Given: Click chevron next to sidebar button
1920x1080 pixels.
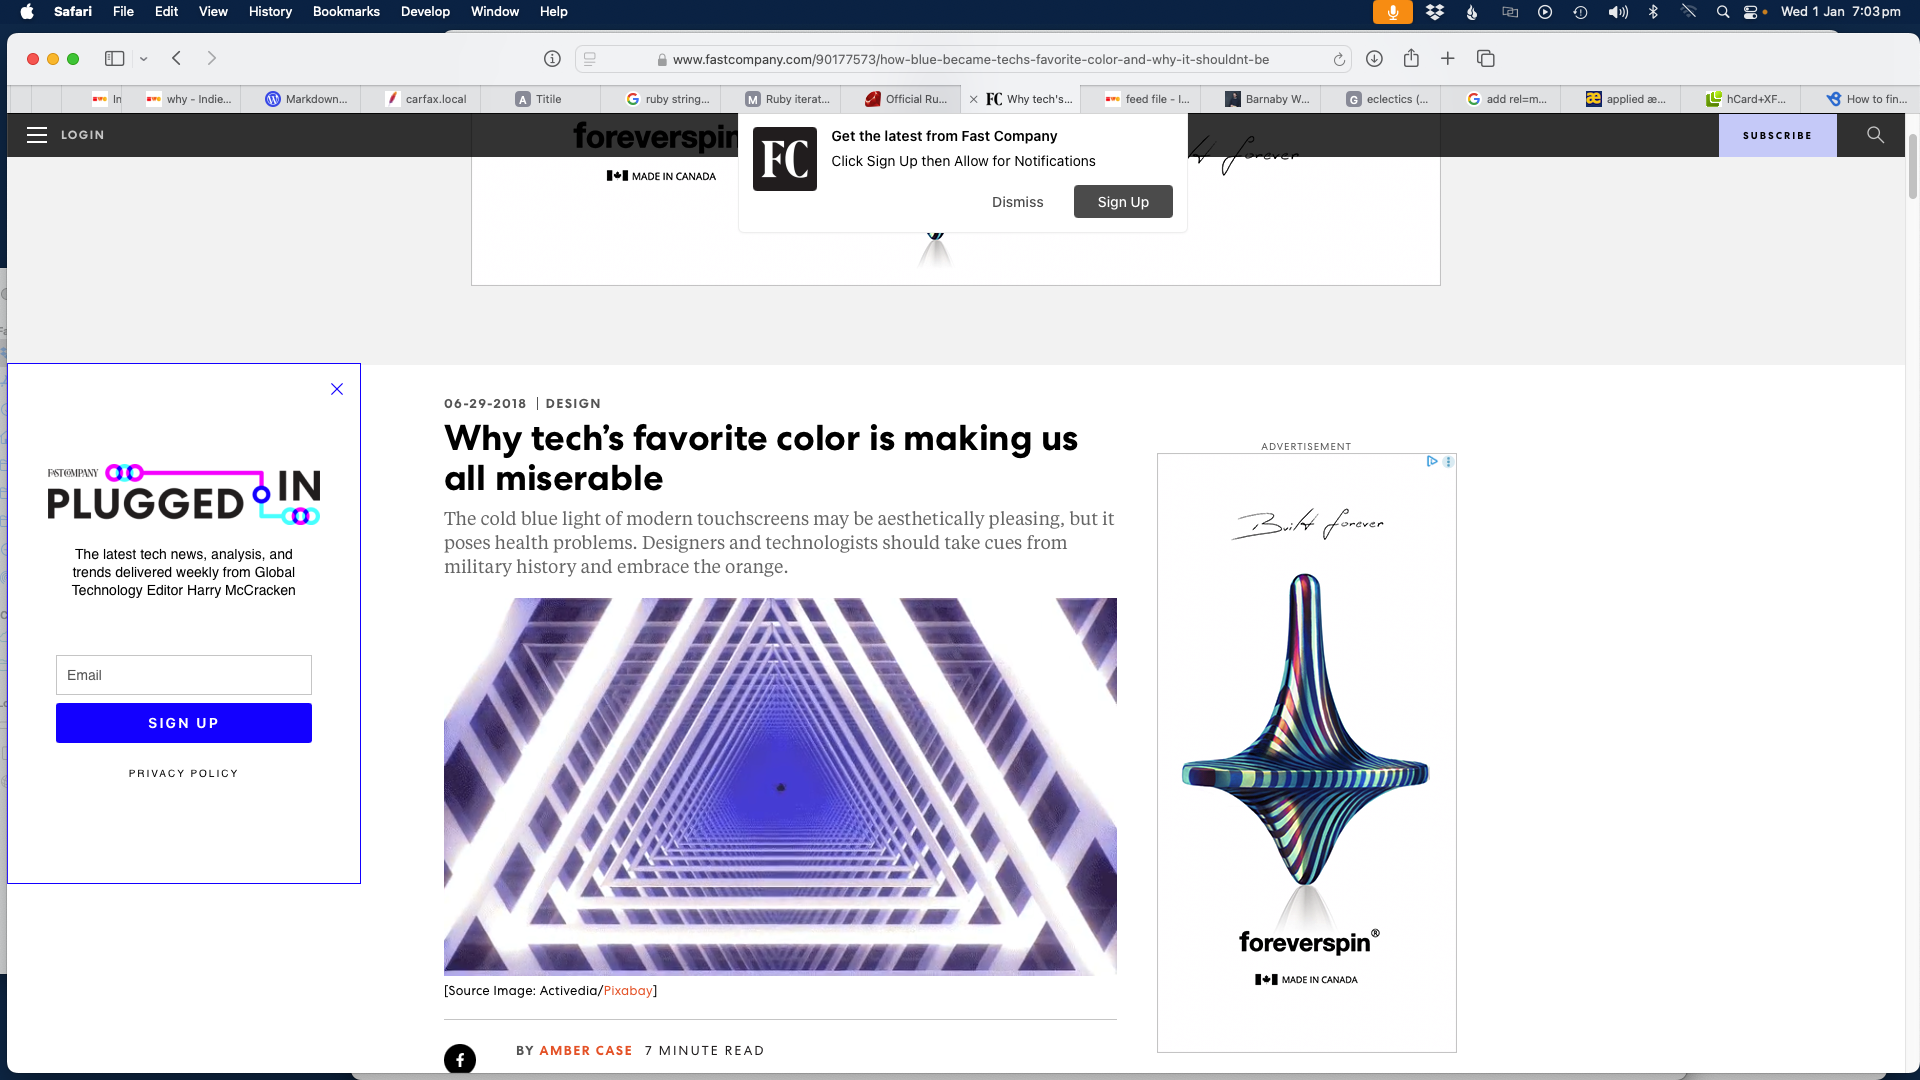Looking at the screenshot, I should [143, 58].
